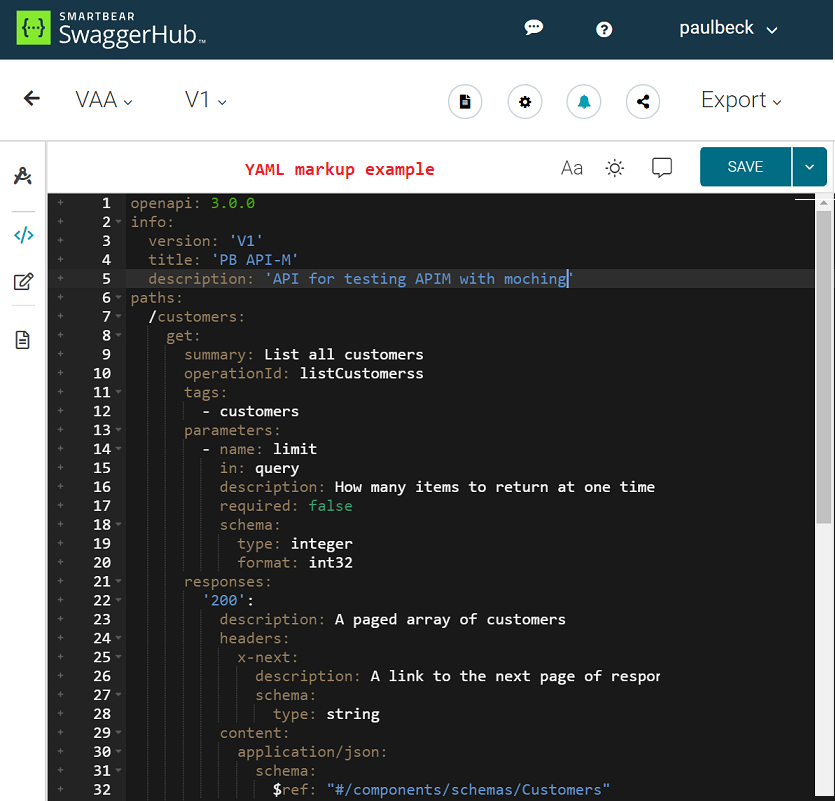
Task: Collapse the get block at line 8
Action: pyautogui.click(x=118, y=335)
